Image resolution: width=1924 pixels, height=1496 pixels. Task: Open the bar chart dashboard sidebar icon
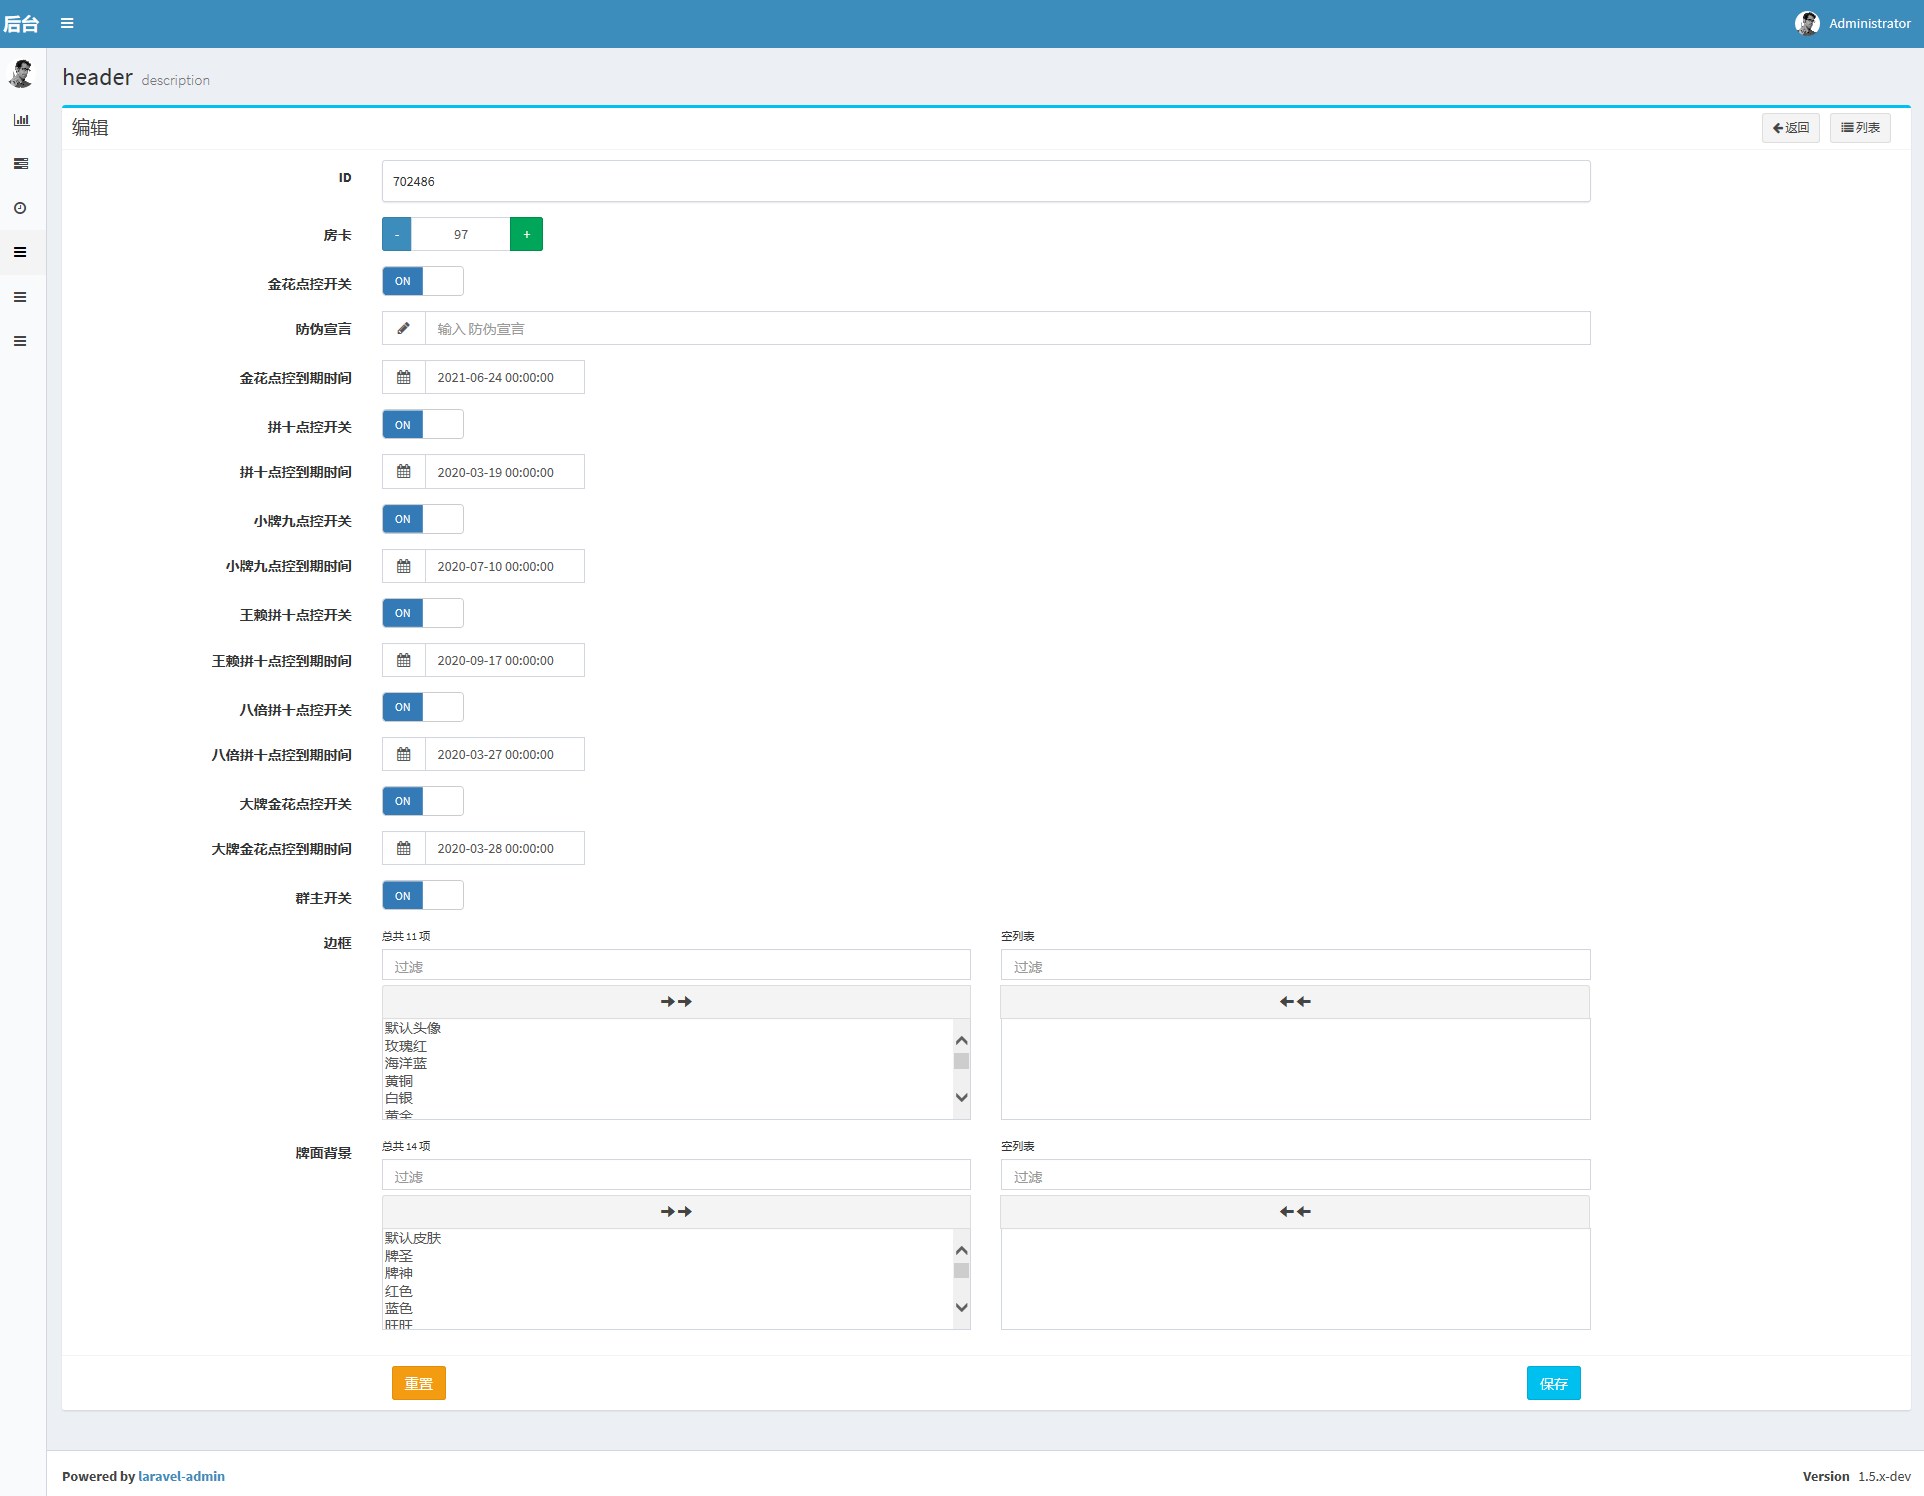(21, 120)
